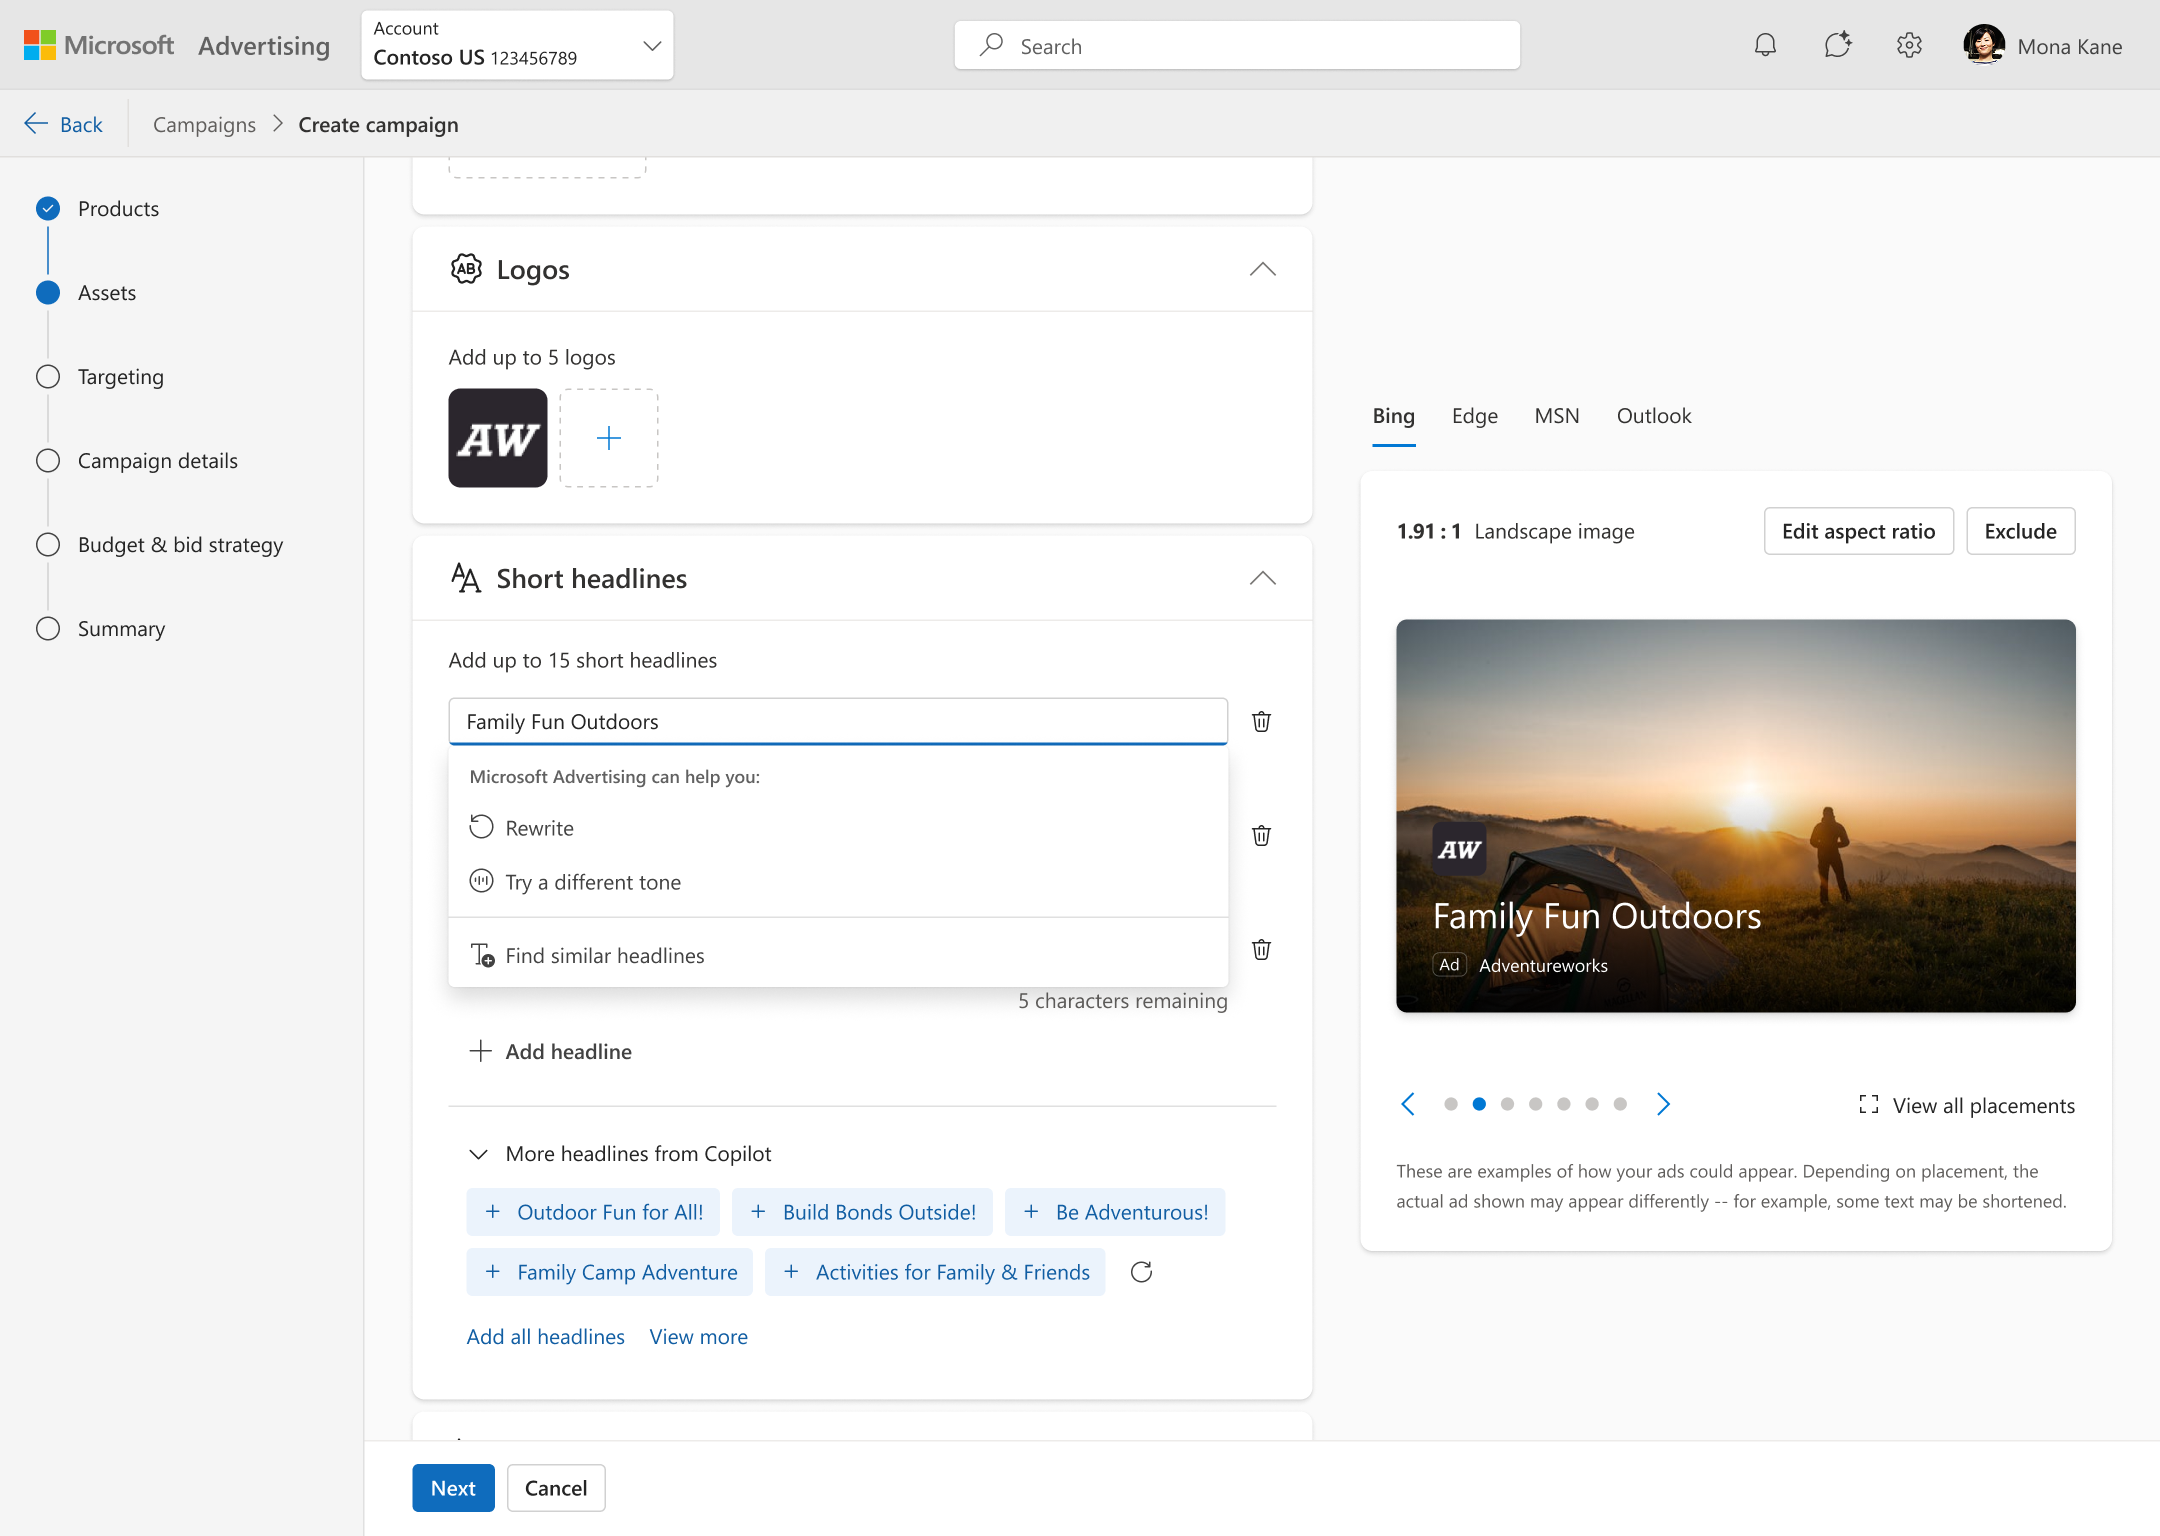Delete the Family Fun Outdoors headline
Screen dimensions: 2160x1536
click(x=1261, y=721)
